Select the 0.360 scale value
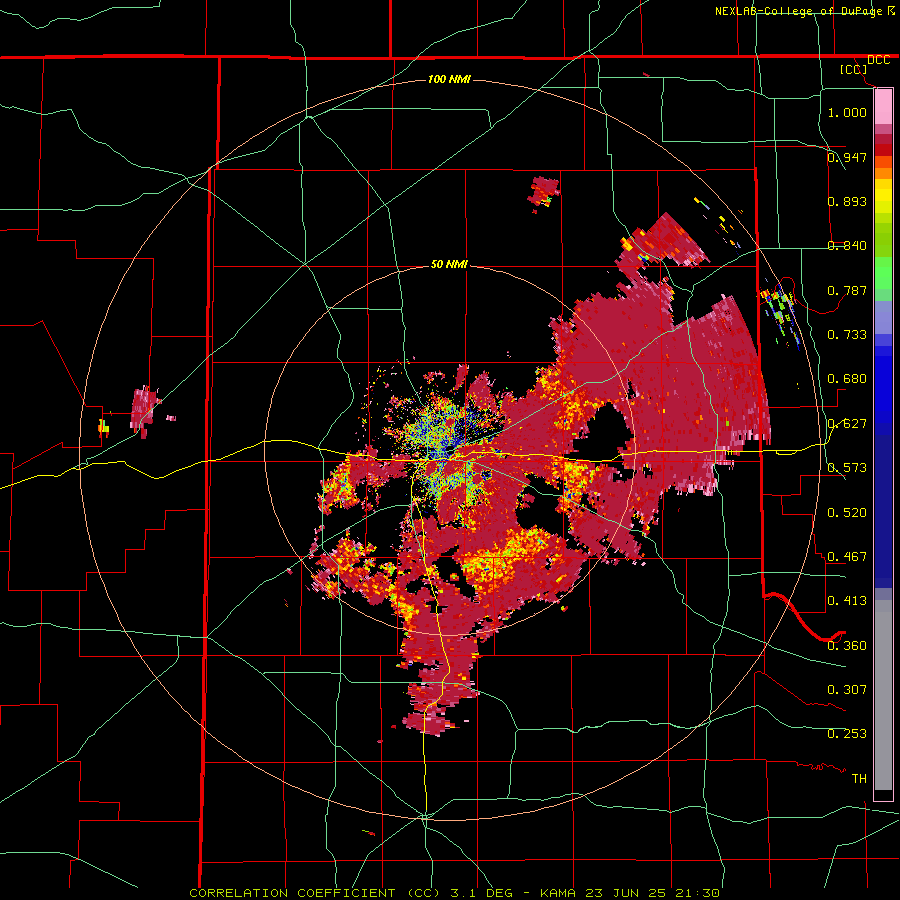 (x=847, y=646)
